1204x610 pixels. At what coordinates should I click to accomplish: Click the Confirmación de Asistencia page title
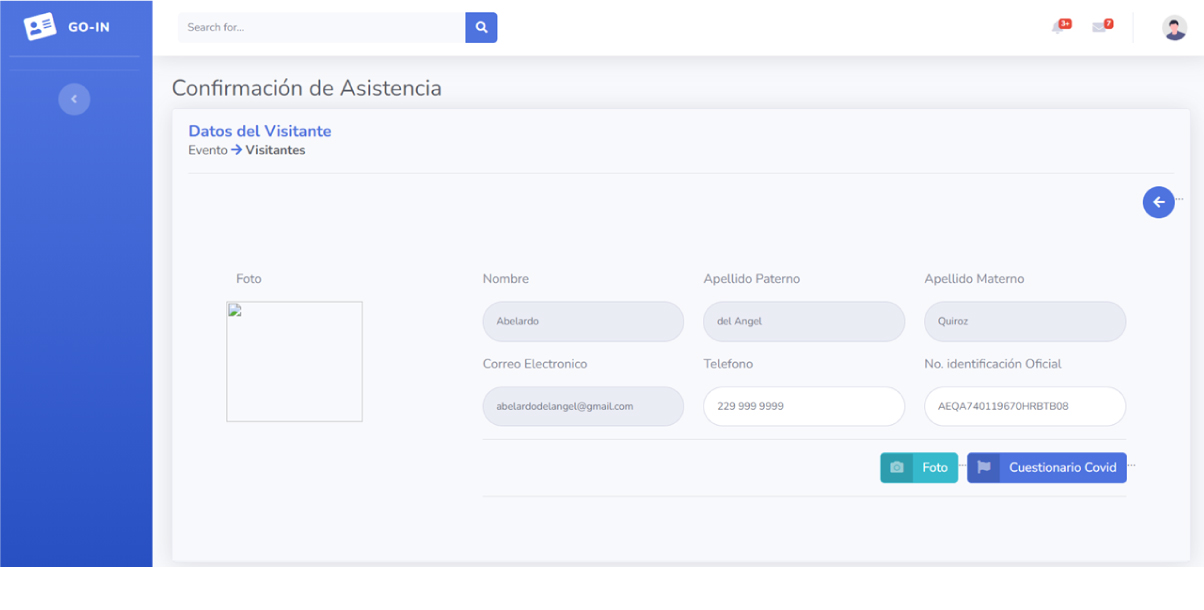click(307, 88)
